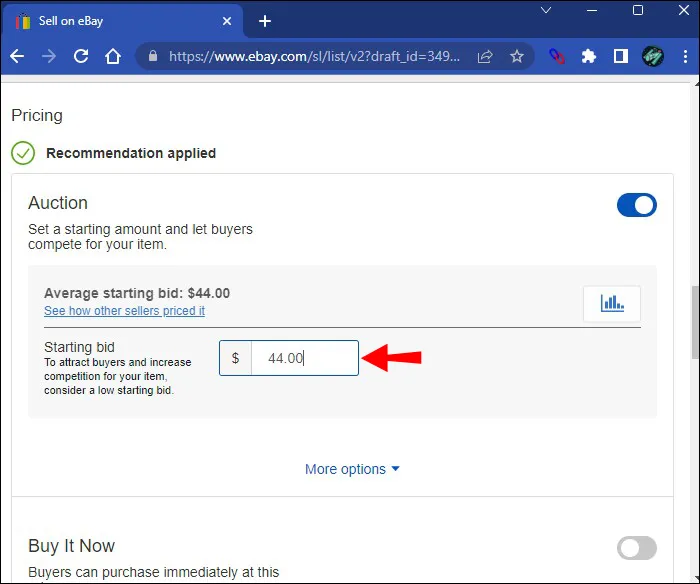
Task: Click the Average starting bid: $44.00 text
Action: (x=137, y=293)
